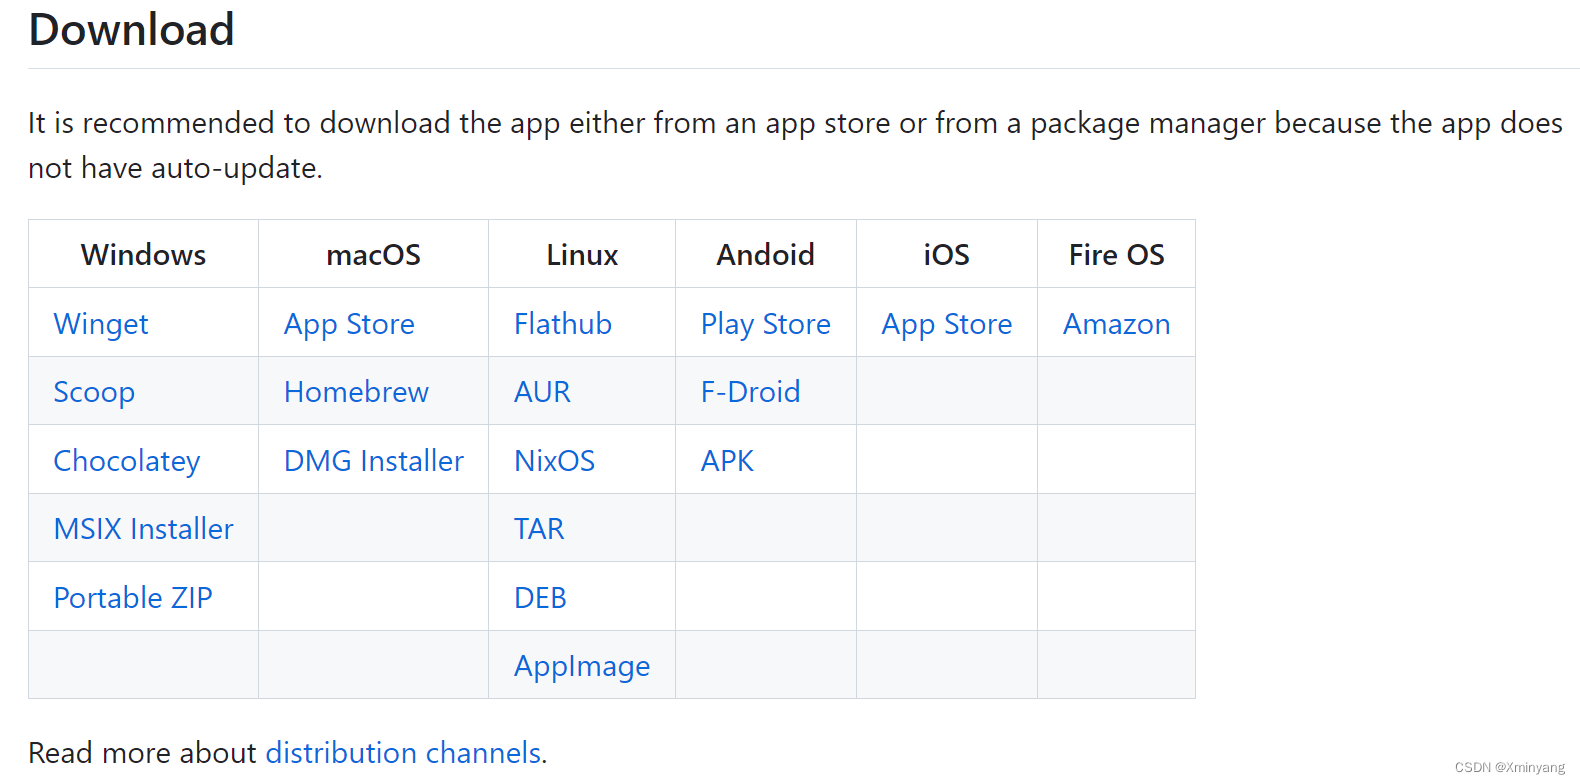Click the Download heading
This screenshot has height=784, width=1580.
point(131,30)
